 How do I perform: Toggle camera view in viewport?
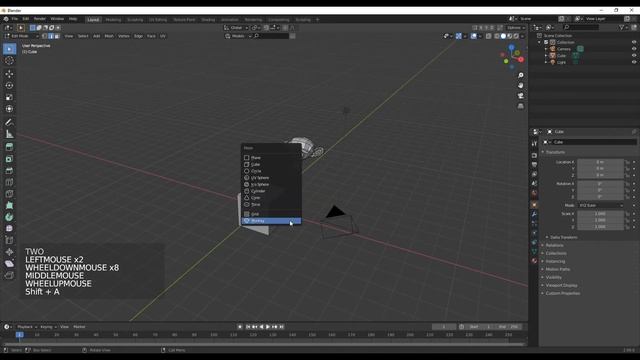(x=521, y=96)
